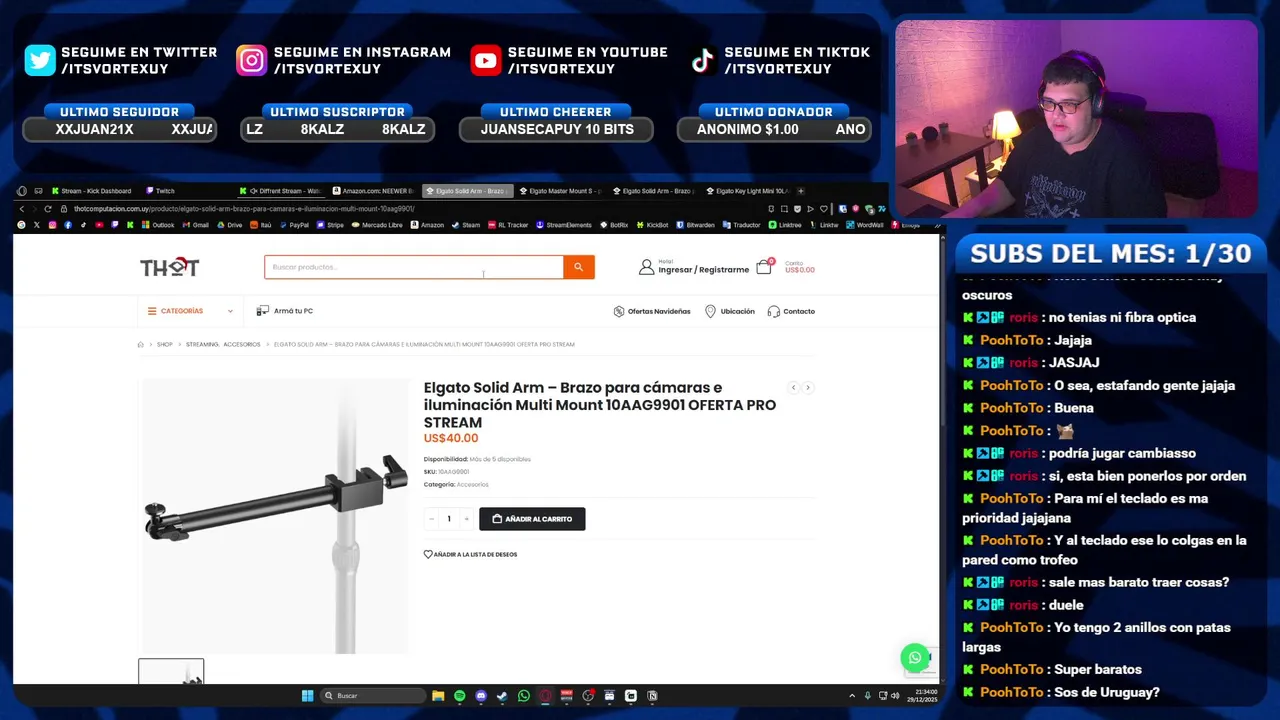The image size is (1280, 720).
Task: Click the US$40.00 price text
Action: click(451, 438)
